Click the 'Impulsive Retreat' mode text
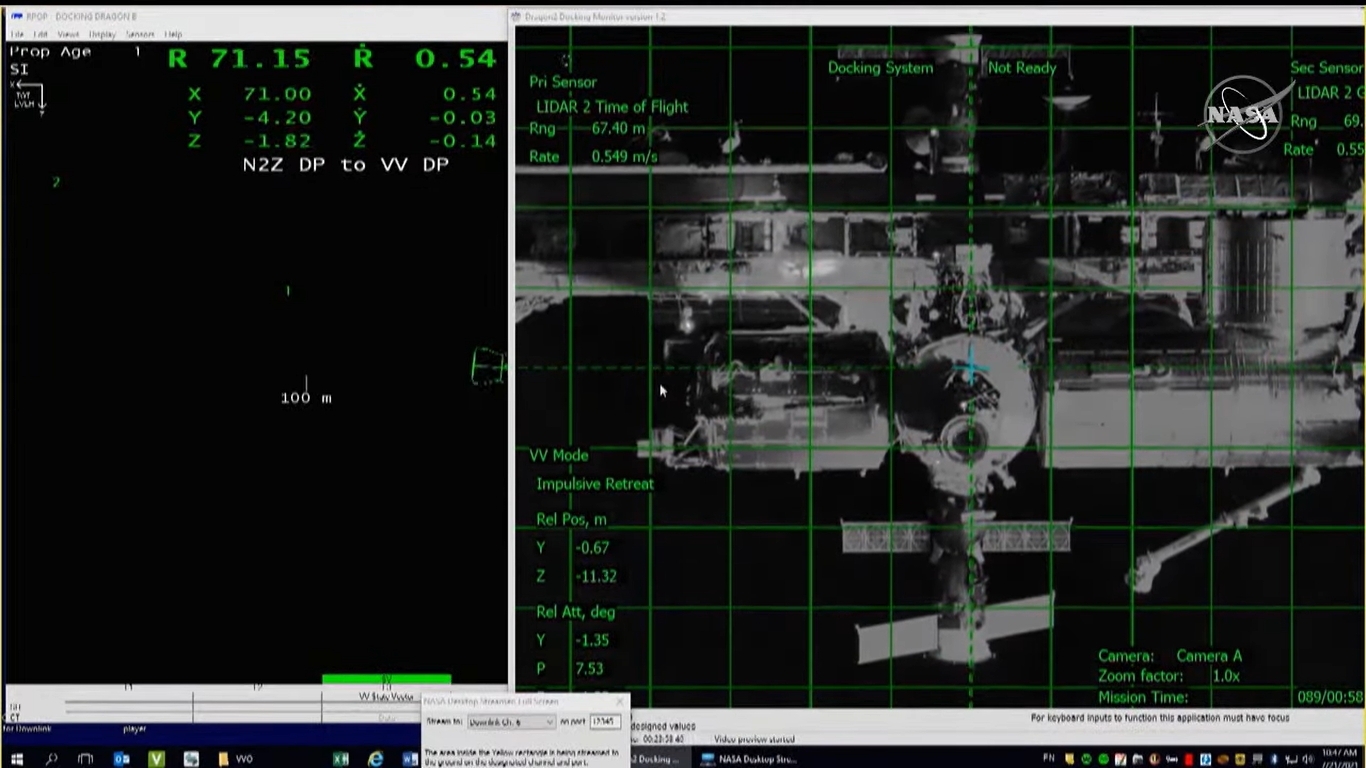 (x=595, y=484)
